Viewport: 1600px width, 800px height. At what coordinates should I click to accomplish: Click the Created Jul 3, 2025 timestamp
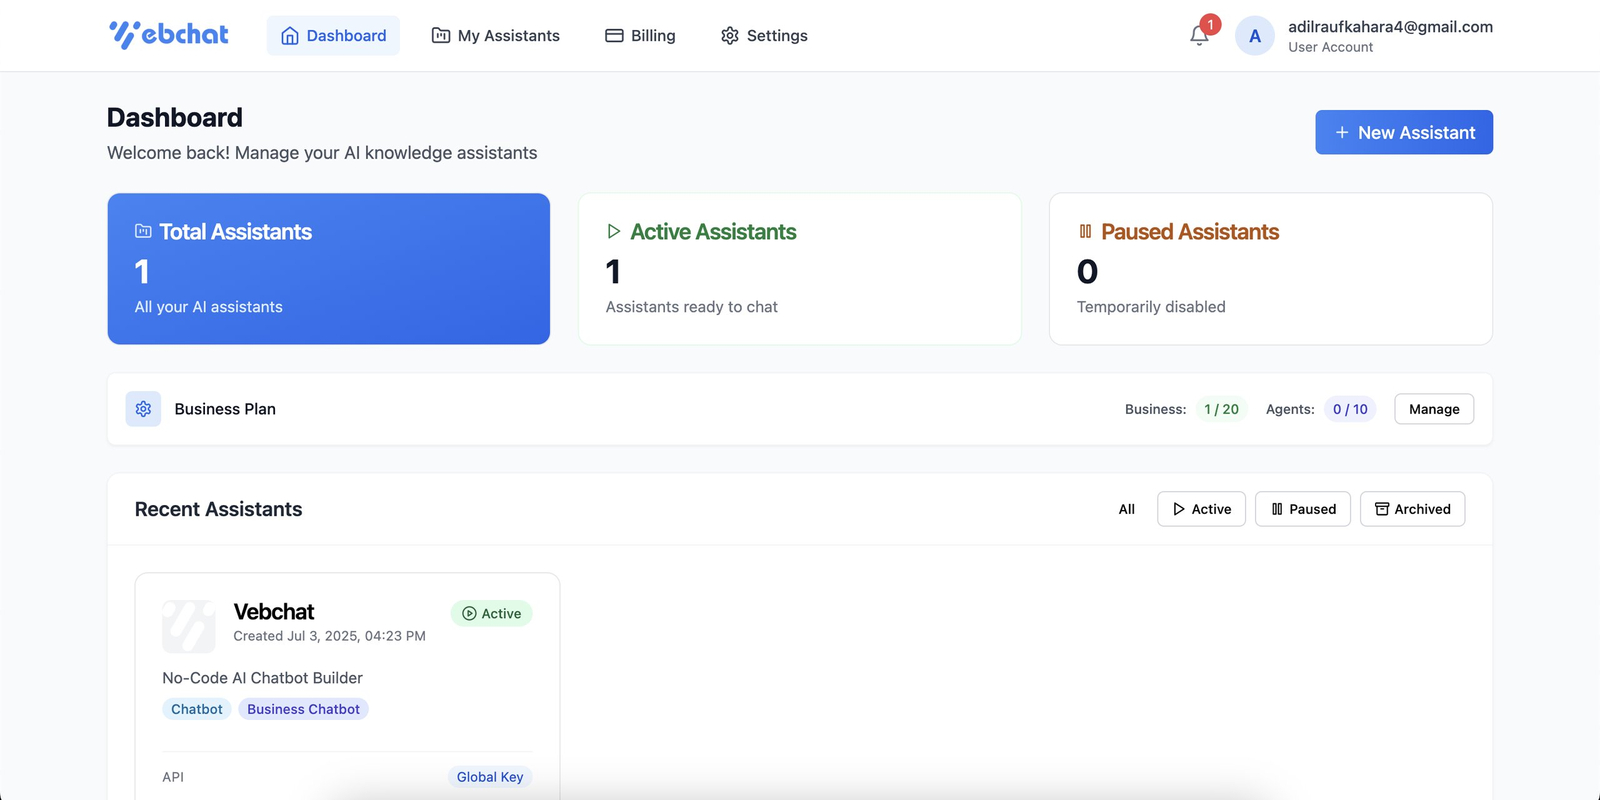tap(329, 636)
